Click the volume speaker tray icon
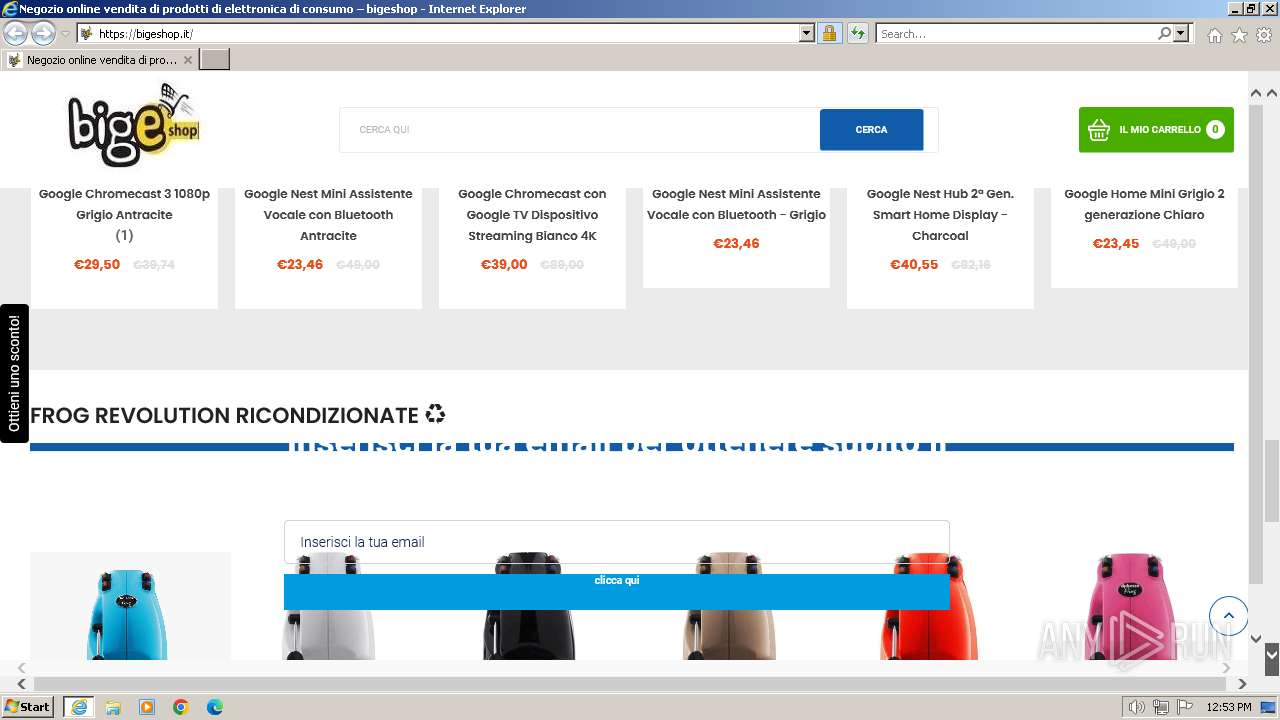This screenshot has width=1280, height=720. (1137, 707)
